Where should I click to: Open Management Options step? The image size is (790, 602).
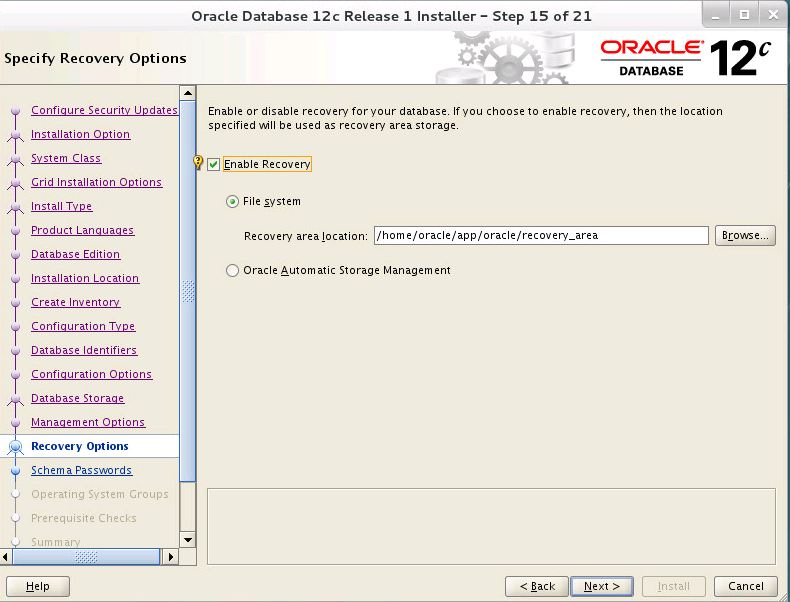[x=88, y=423]
